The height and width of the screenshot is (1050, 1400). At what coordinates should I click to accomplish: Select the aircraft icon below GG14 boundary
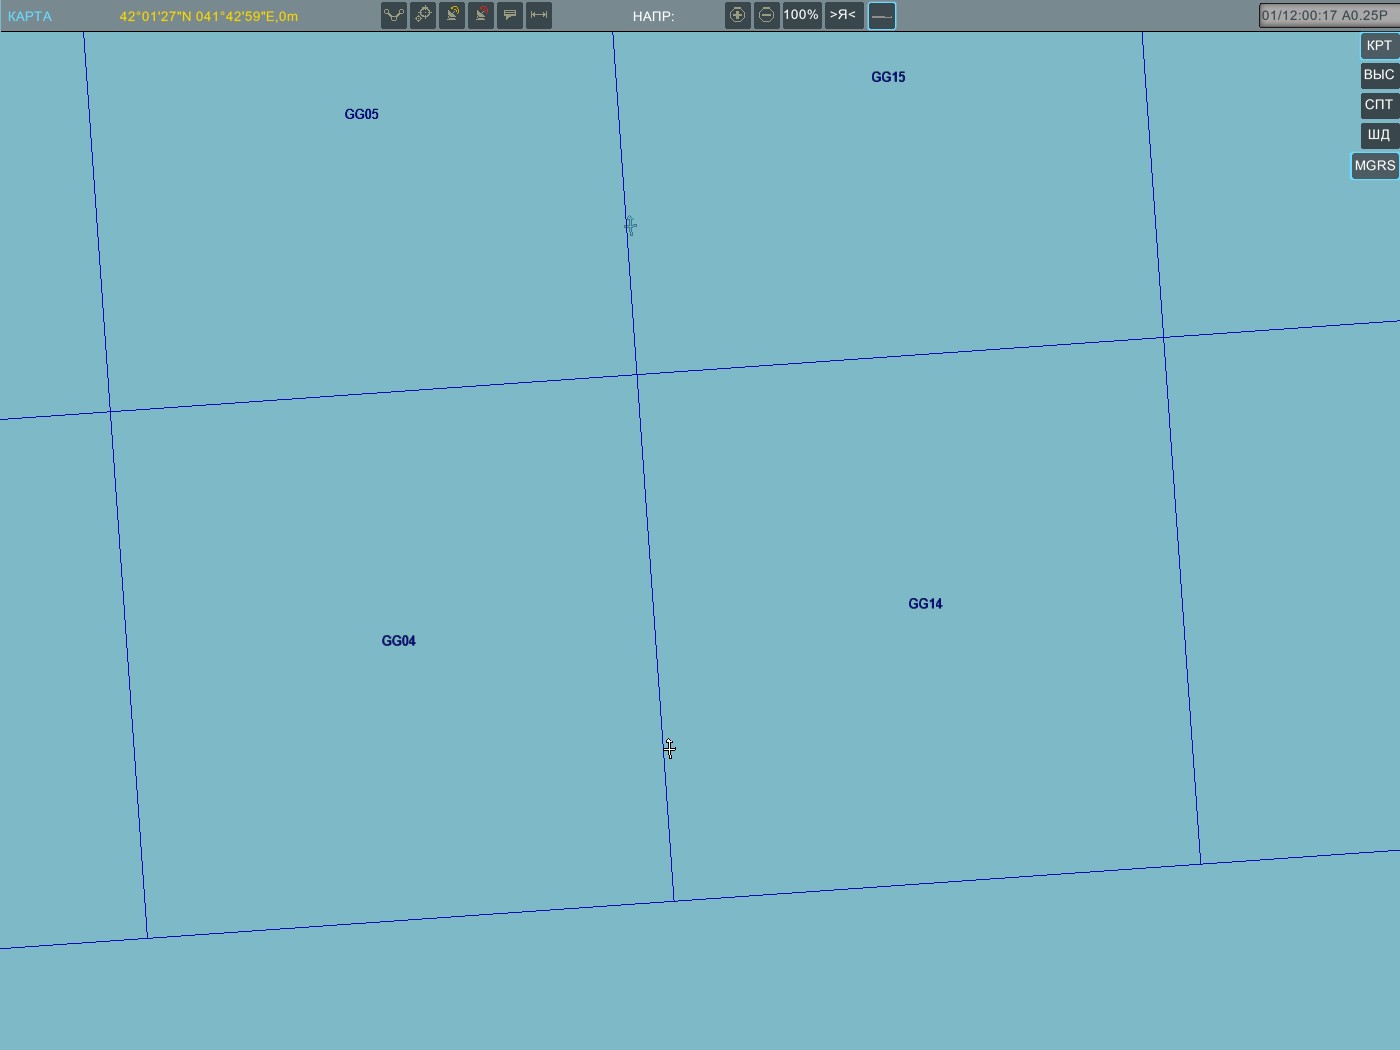pyautogui.click(x=669, y=748)
